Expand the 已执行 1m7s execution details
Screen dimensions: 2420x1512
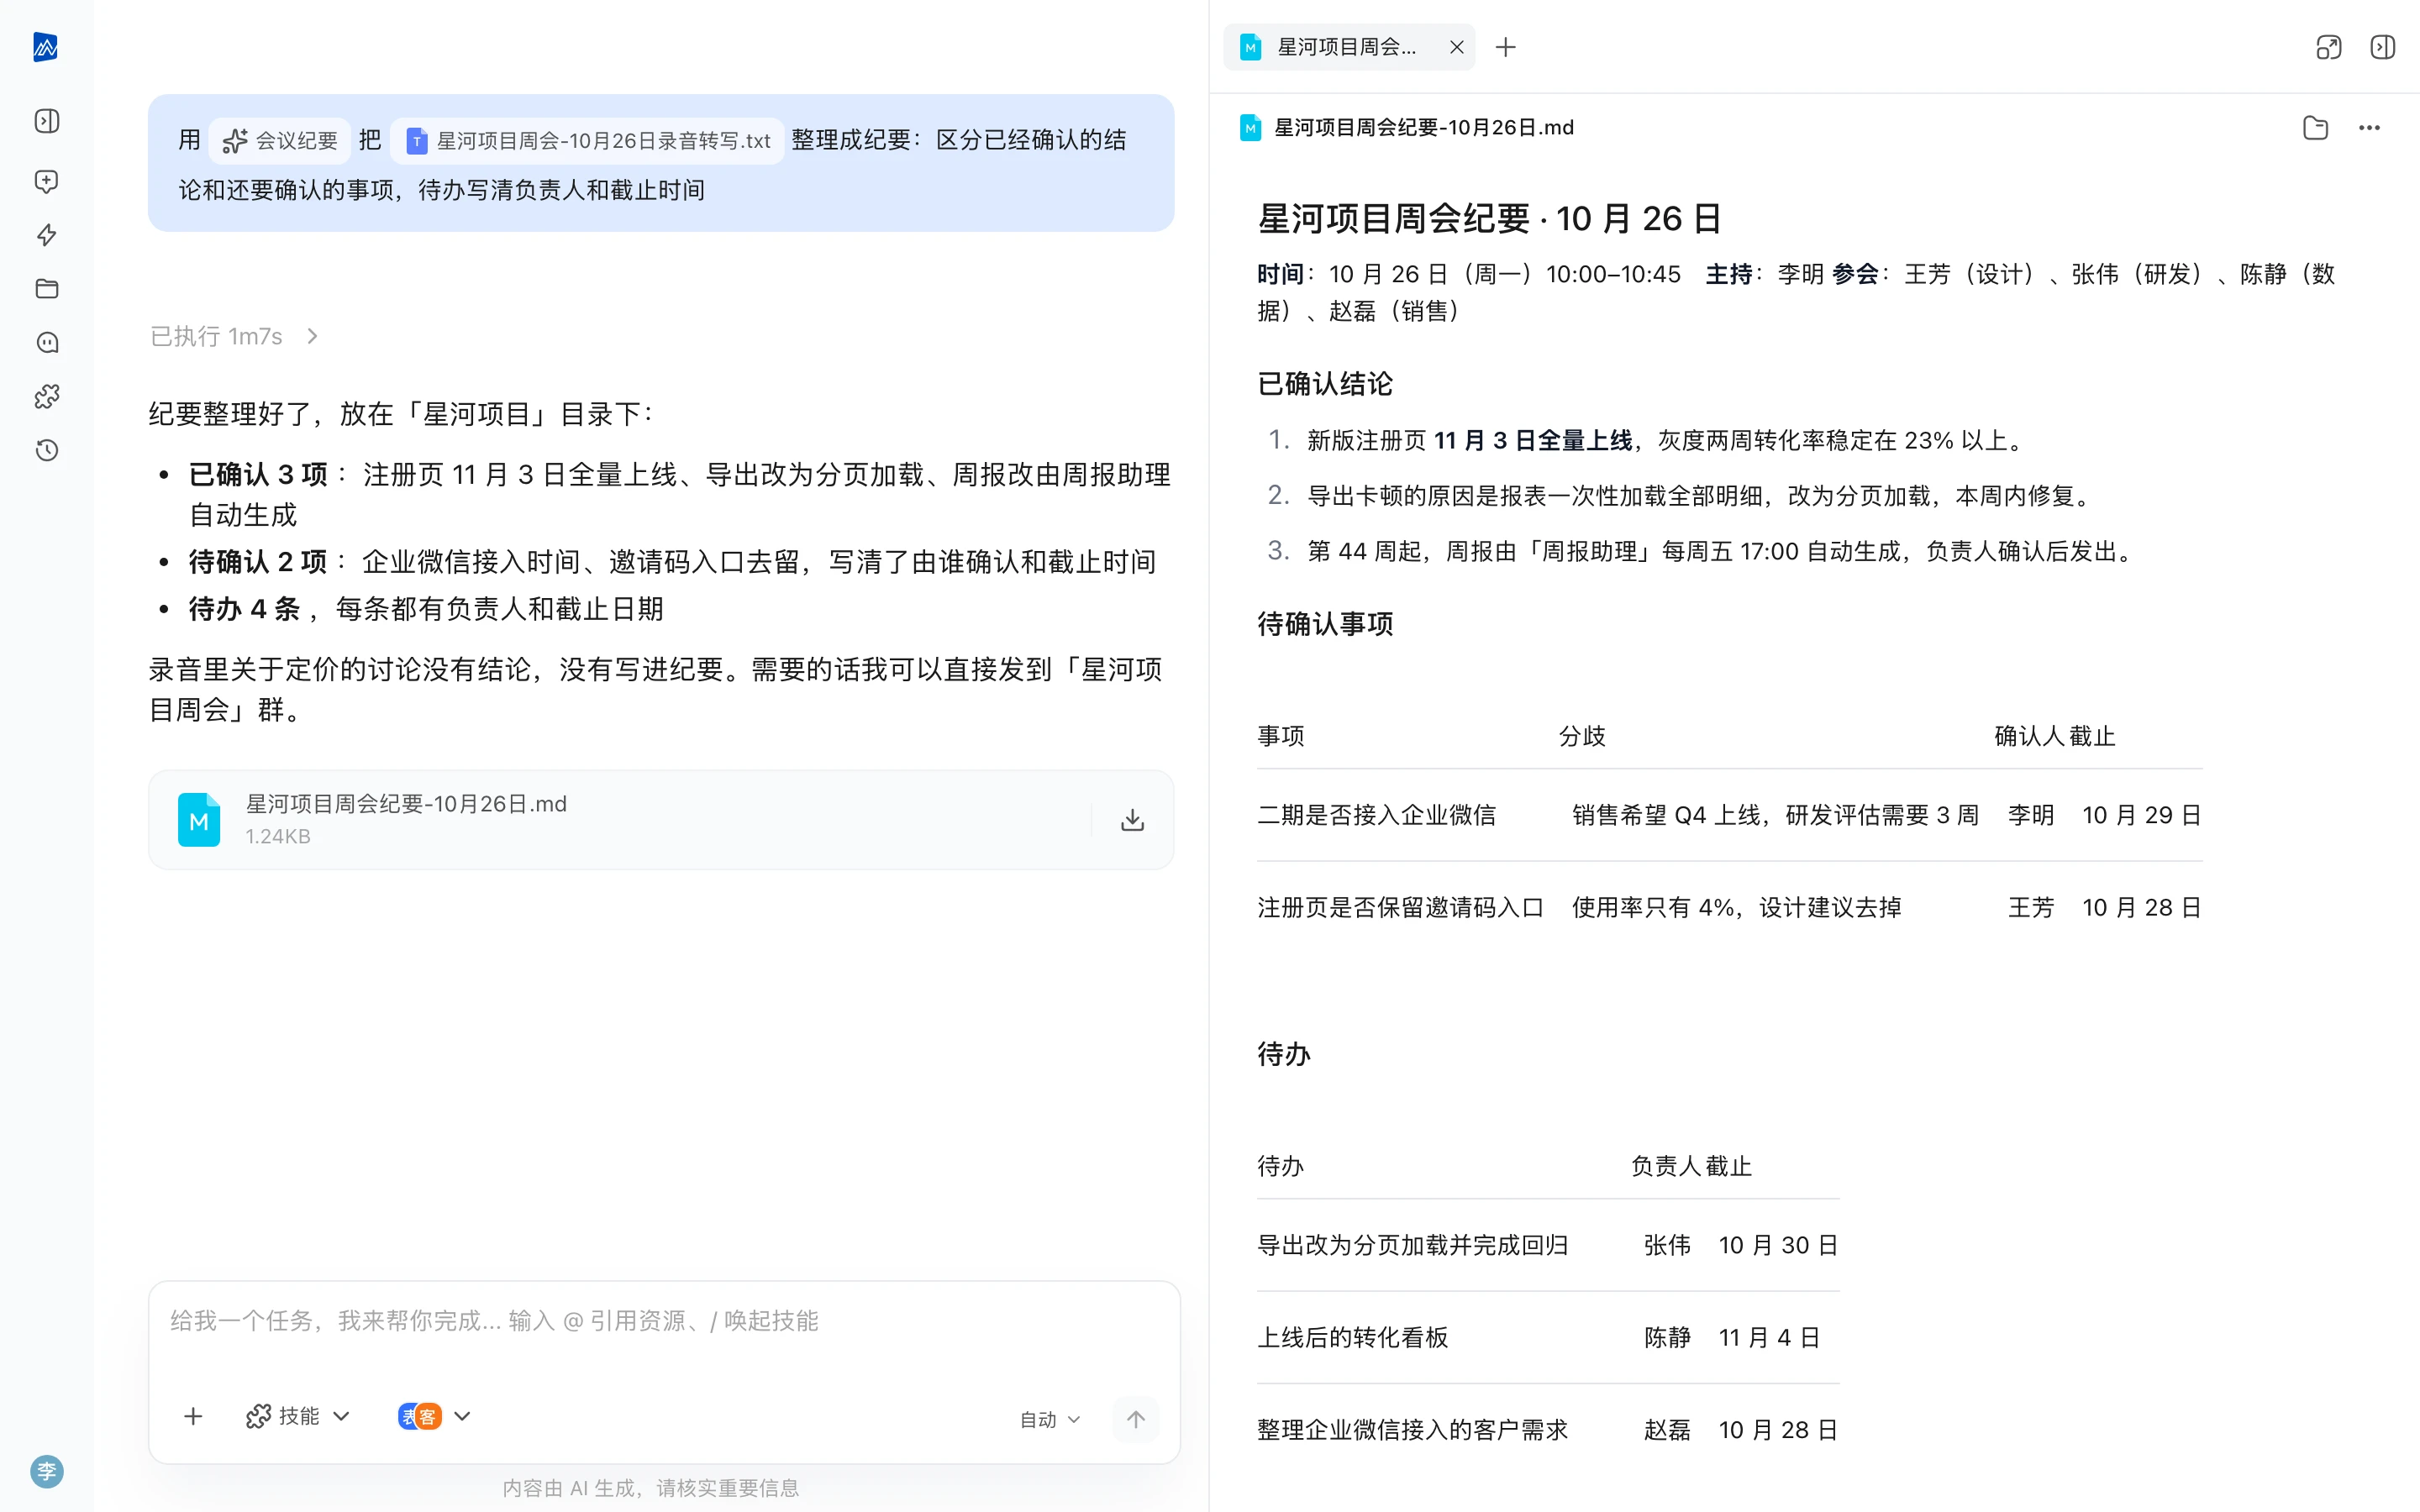[234, 336]
